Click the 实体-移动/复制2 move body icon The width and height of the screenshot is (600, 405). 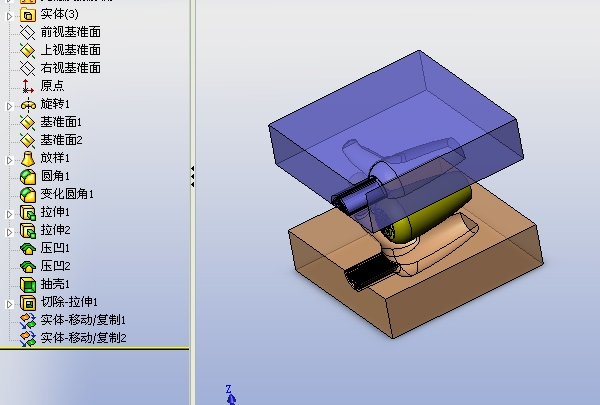click(28, 339)
